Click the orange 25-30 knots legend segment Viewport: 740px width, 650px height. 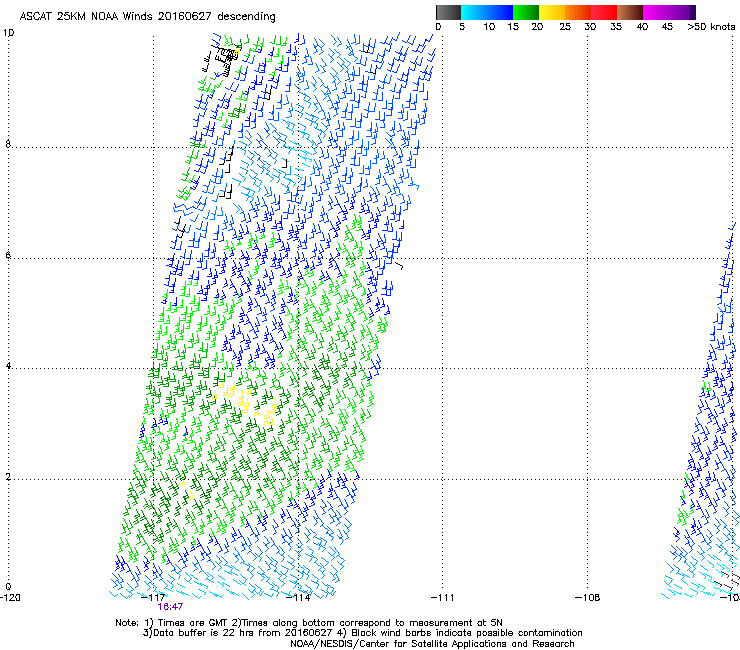point(578,12)
